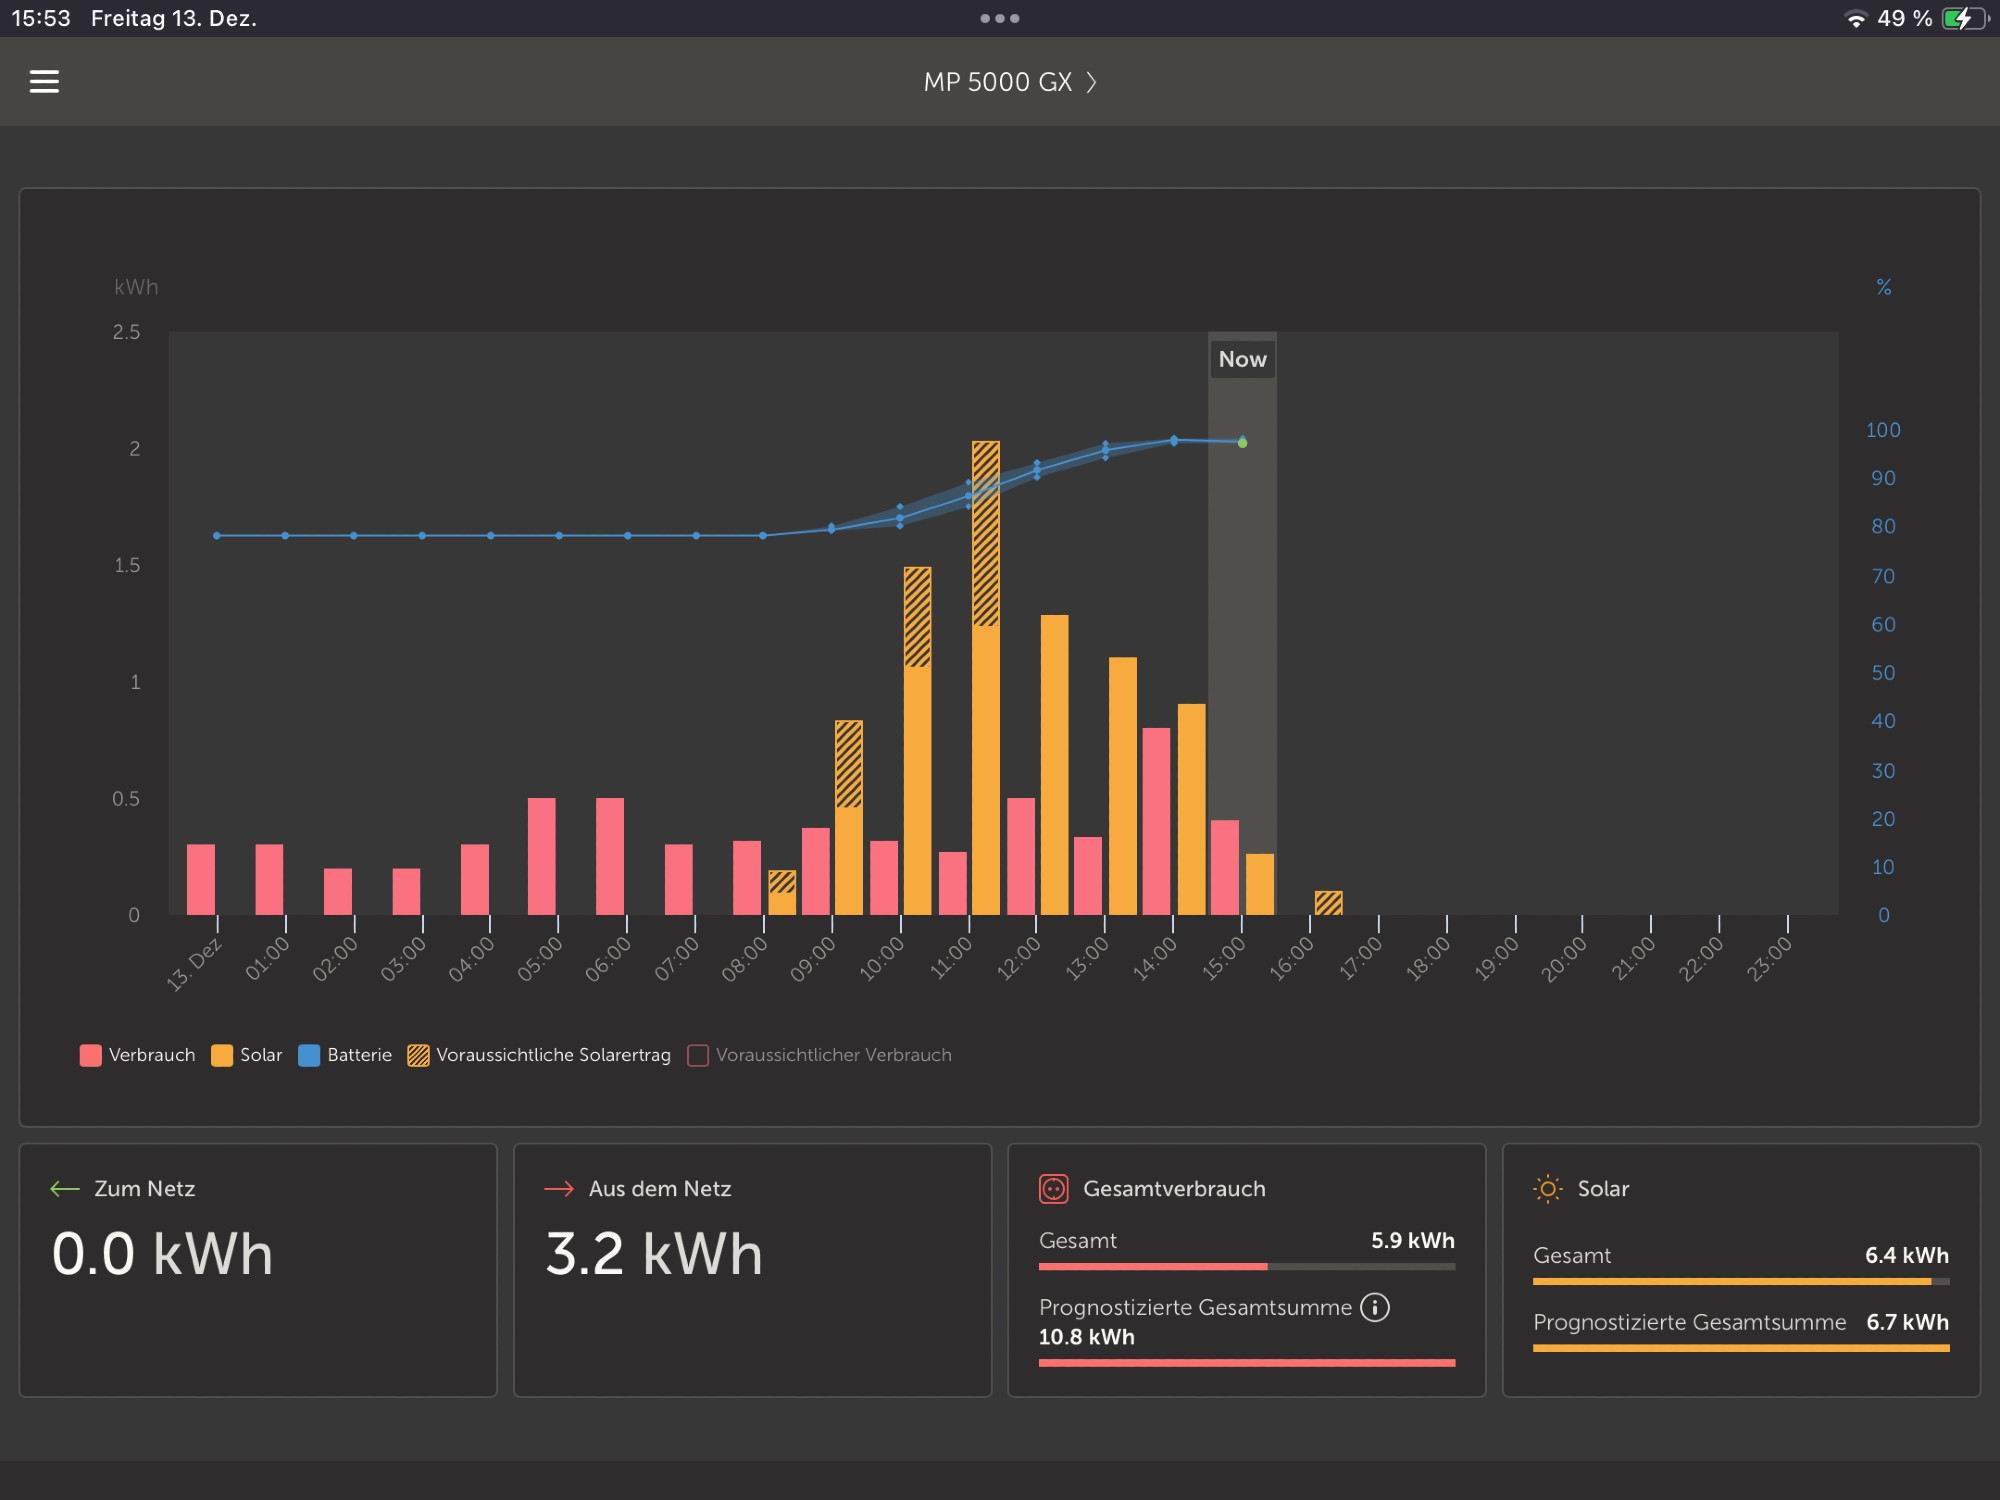Click the green current battery point

(x=1242, y=442)
